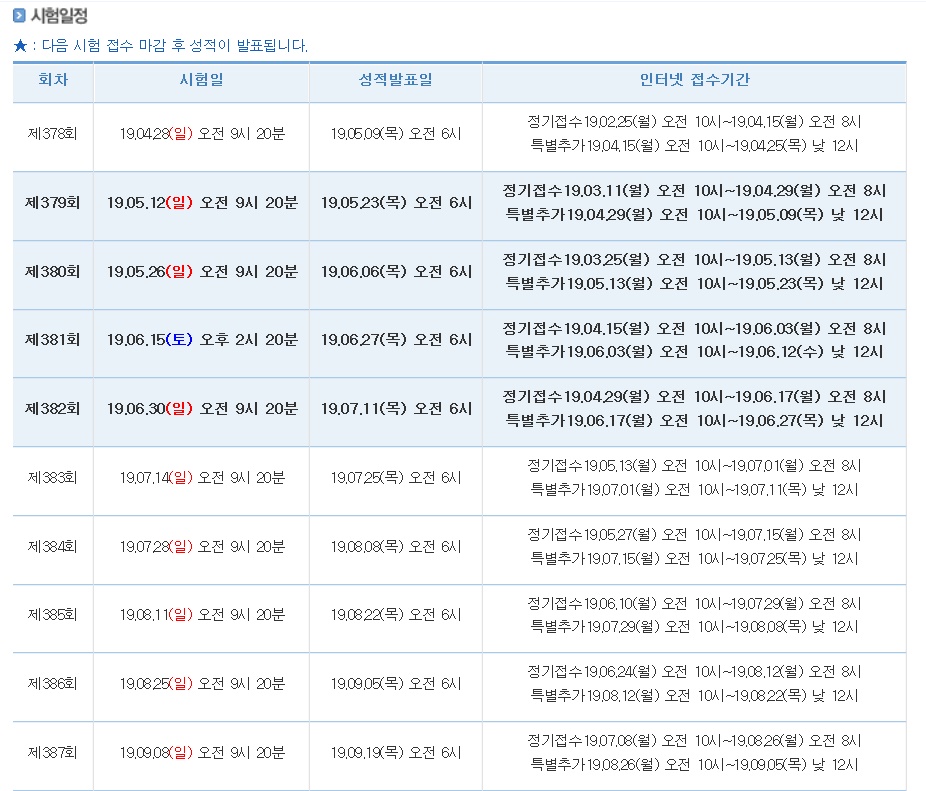Click 특별추가 line starting 19.04.29(월) for 제379회
Screen dimensions: 926x791
(694, 214)
